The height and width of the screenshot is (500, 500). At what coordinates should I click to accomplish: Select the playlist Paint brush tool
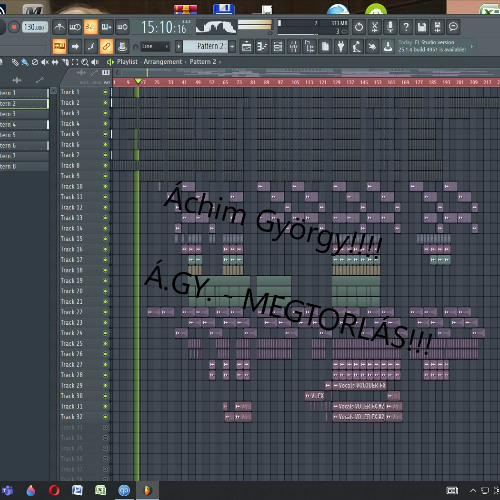25,62
